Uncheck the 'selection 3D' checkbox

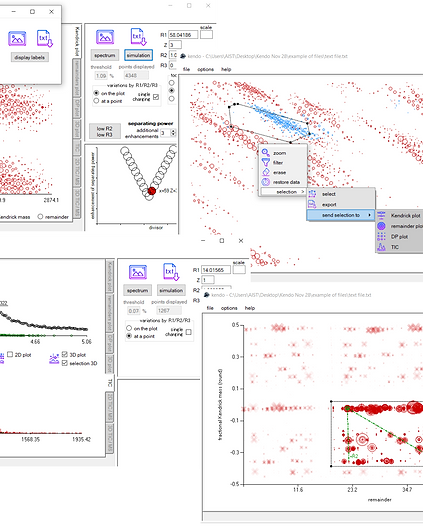coord(65,363)
